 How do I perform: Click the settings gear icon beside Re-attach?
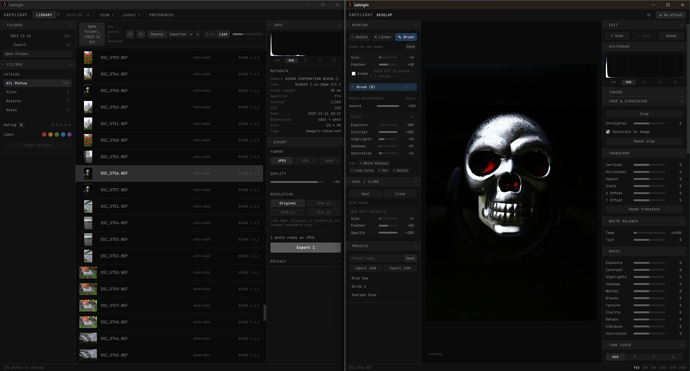point(649,15)
